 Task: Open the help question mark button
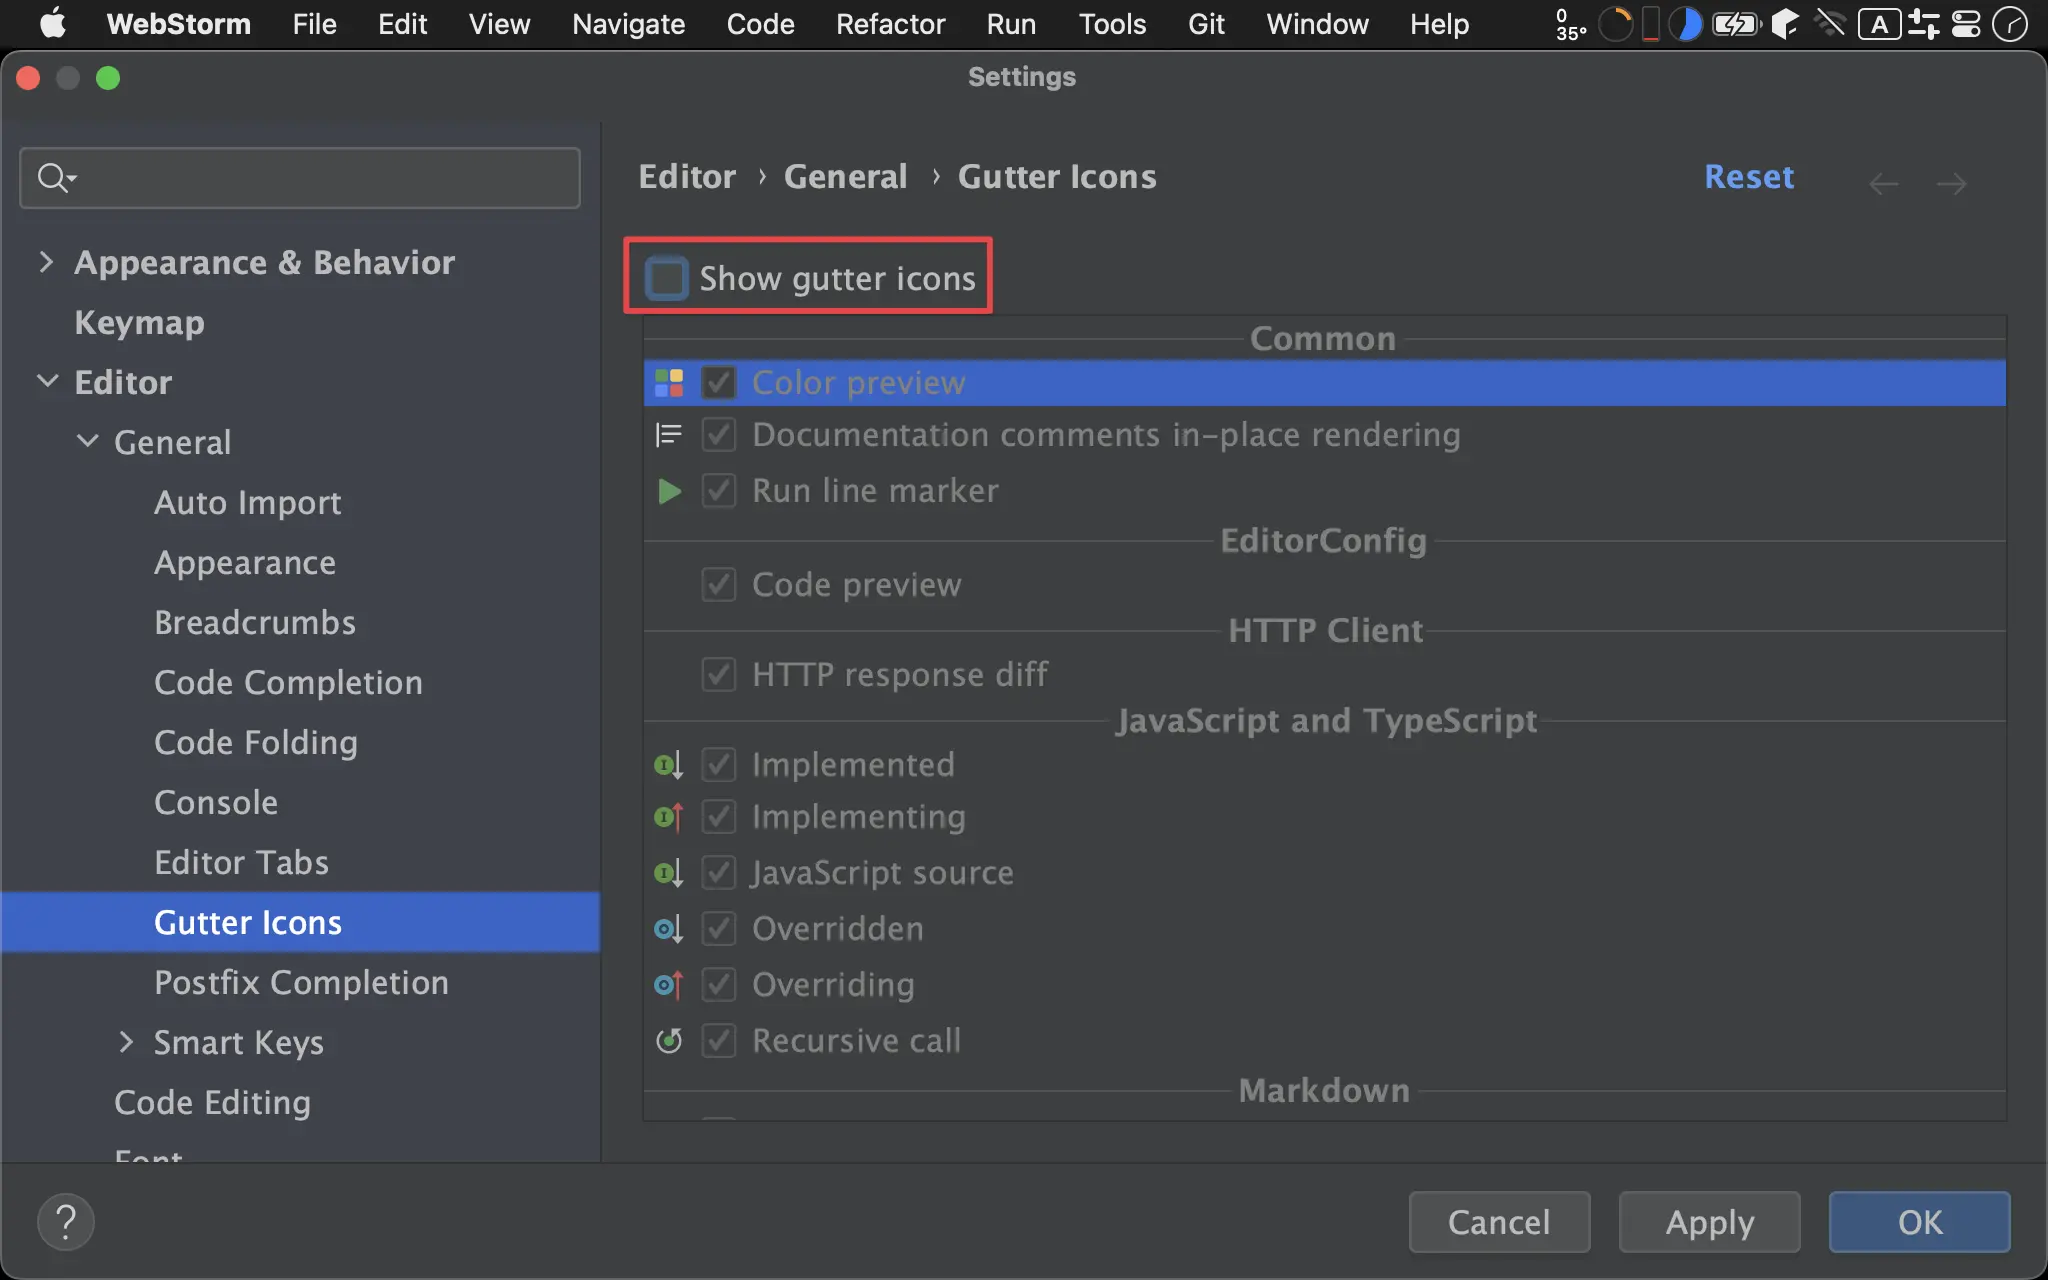tap(66, 1222)
